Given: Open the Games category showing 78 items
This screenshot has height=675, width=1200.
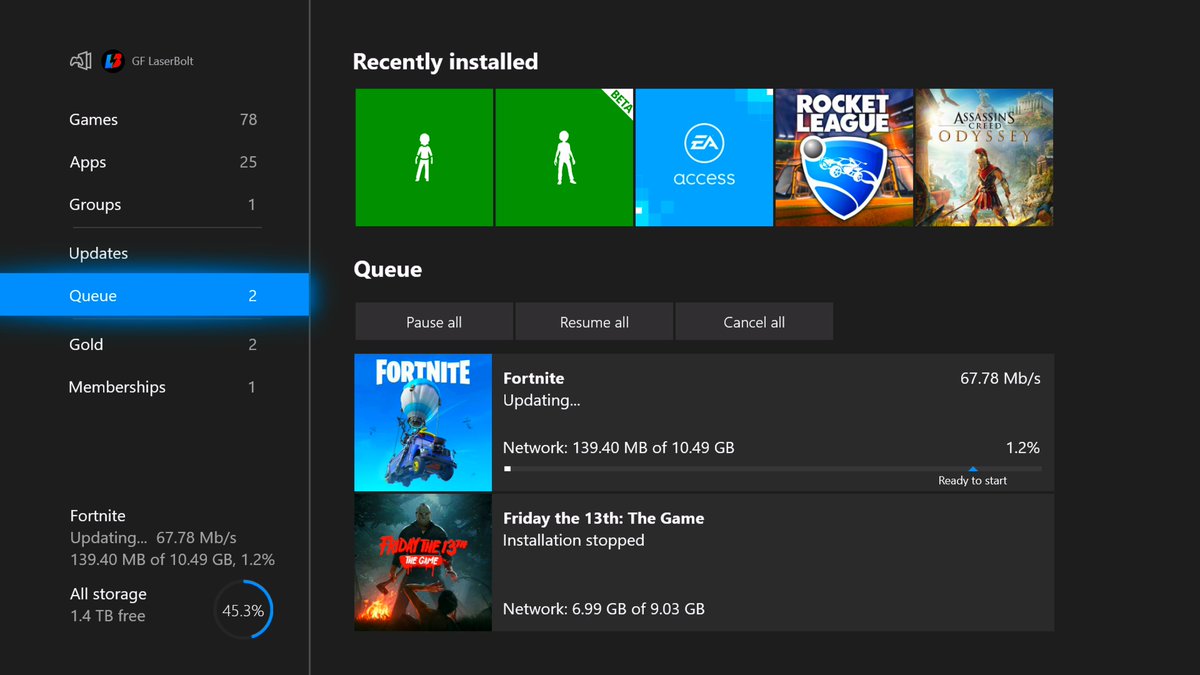Looking at the screenshot, I should pyautogui.click(x=93, y=119).
